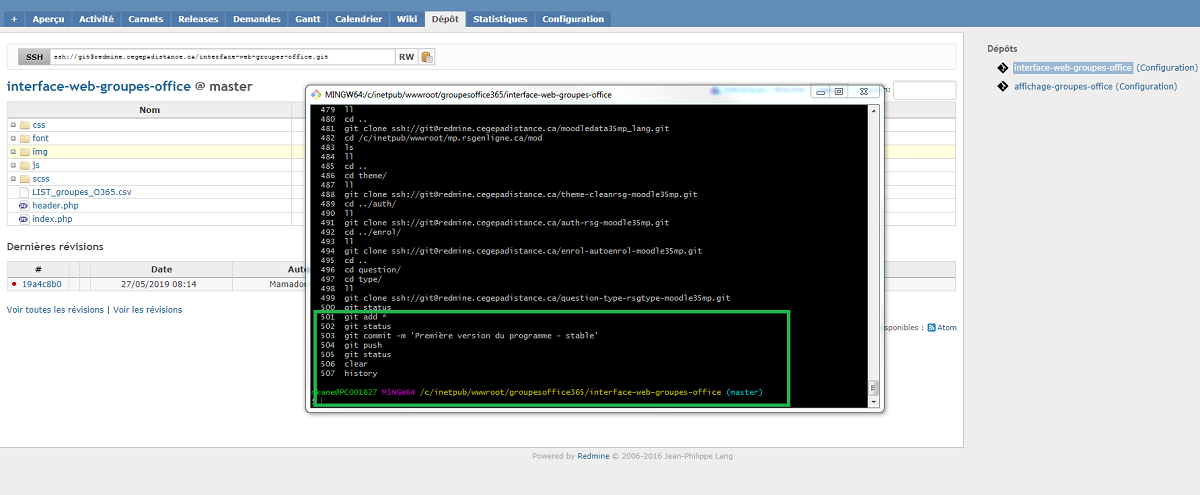Click the Atom feed icon
Screen dimensions: 1200x495
click(932, 327)
